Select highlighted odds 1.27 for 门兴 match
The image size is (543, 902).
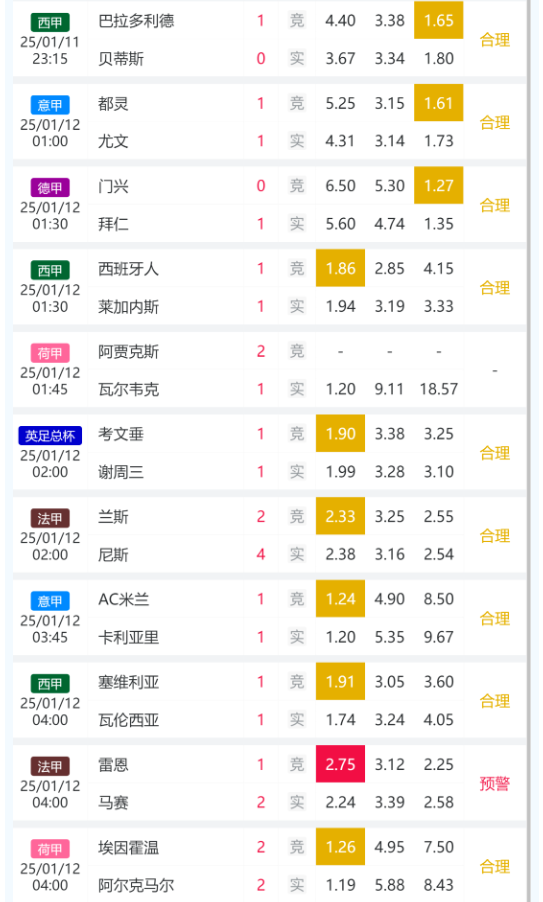click(x=438, y=186)
